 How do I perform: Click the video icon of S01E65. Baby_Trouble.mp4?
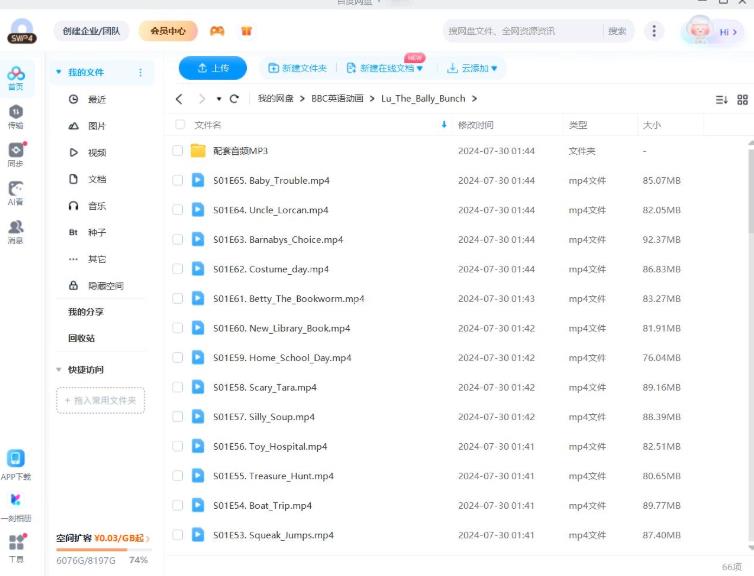click(x=198, y=180)
